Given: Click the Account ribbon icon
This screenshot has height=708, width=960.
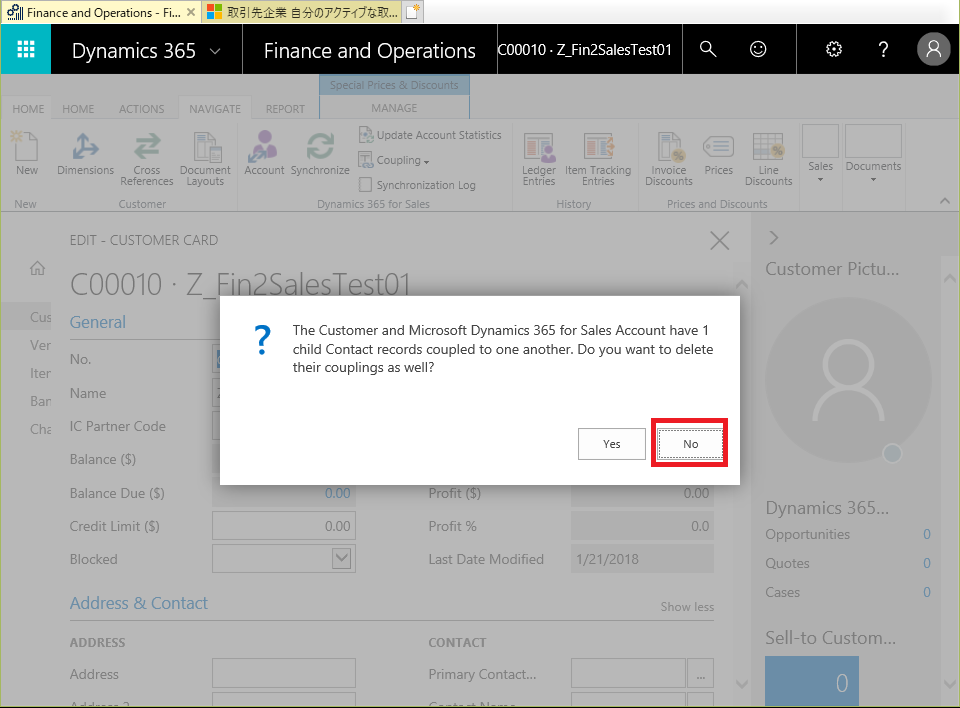Looking at the screenshot, I should tap(264, 153).
